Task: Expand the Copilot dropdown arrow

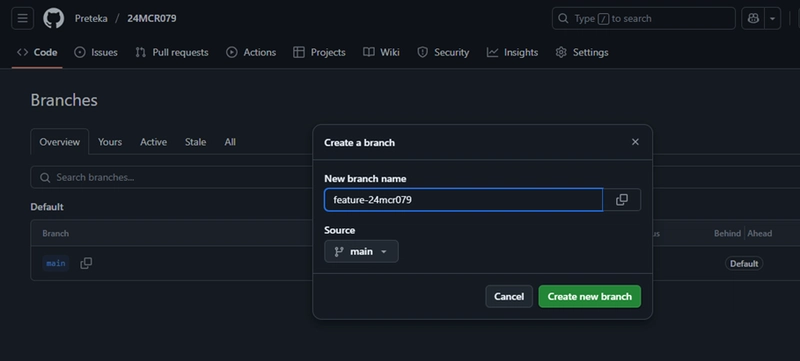Action: 772,18
